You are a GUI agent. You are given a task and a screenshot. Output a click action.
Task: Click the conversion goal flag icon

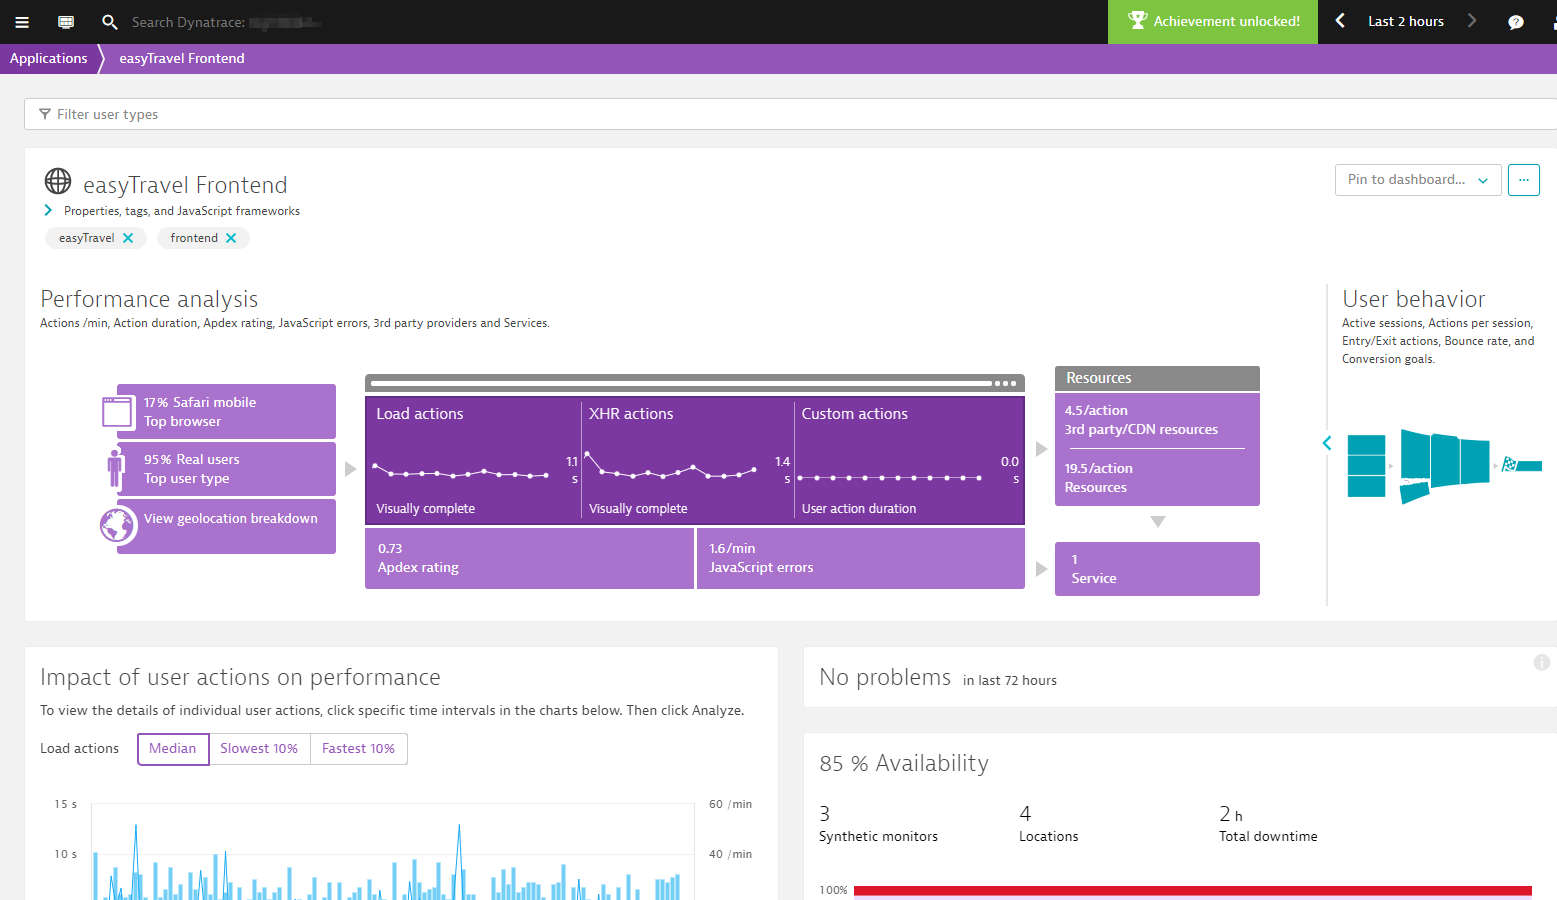pyautogui.click(x=1510, y=464)
